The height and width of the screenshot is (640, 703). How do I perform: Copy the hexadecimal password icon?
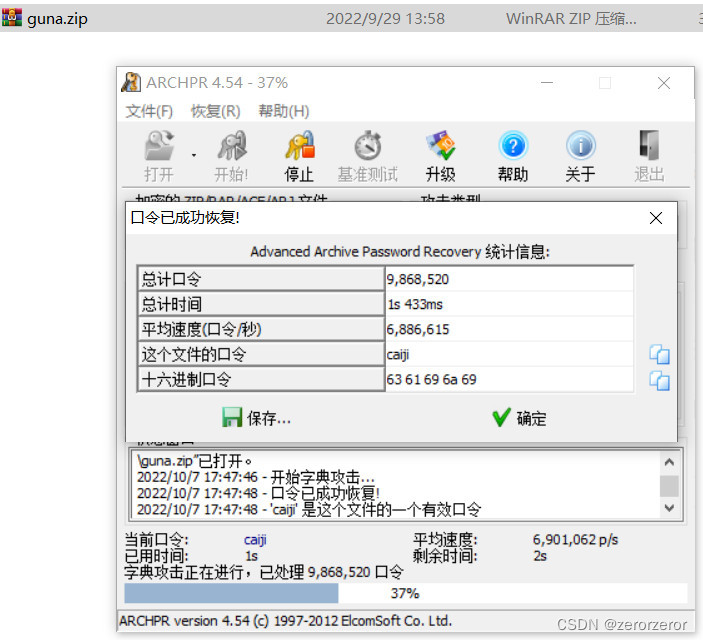(660, 381)
